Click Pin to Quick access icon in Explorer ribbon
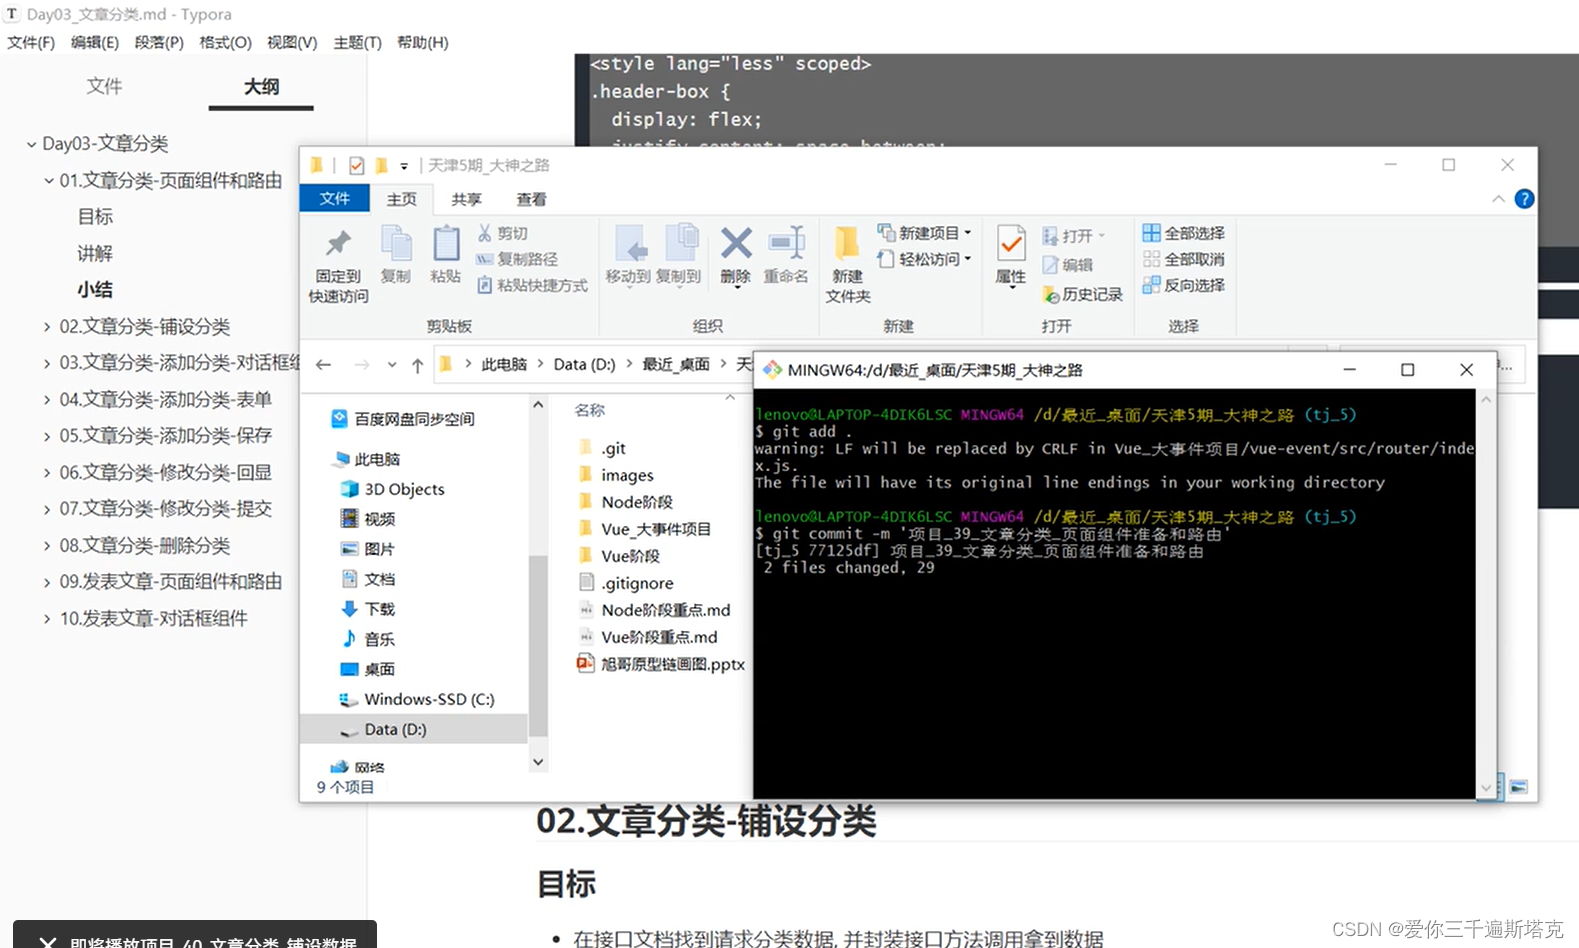 [x=338, y=243]
